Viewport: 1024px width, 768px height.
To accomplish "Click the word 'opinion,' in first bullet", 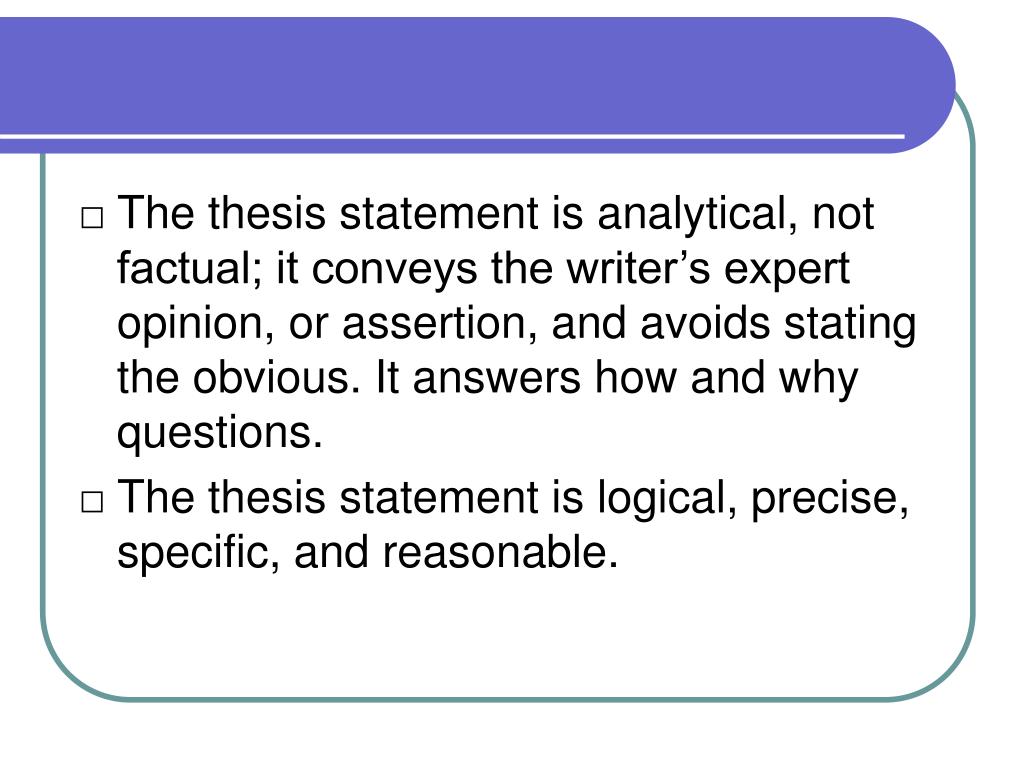I will pyautogui.click(x=196, y=325).
